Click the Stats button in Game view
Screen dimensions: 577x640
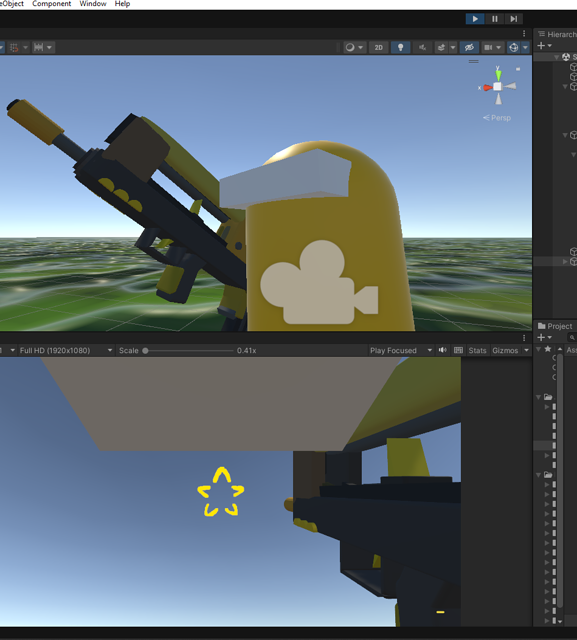(x=477, y=350)
